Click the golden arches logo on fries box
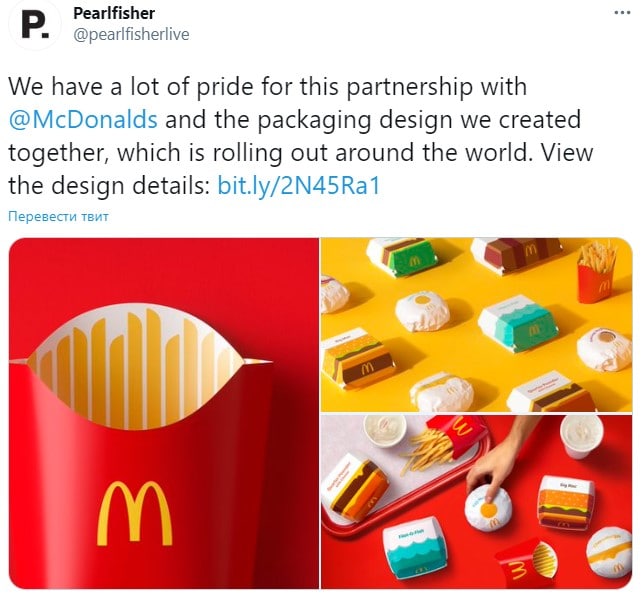This screenshot has width=643, height=597. [x=135, y=513]
